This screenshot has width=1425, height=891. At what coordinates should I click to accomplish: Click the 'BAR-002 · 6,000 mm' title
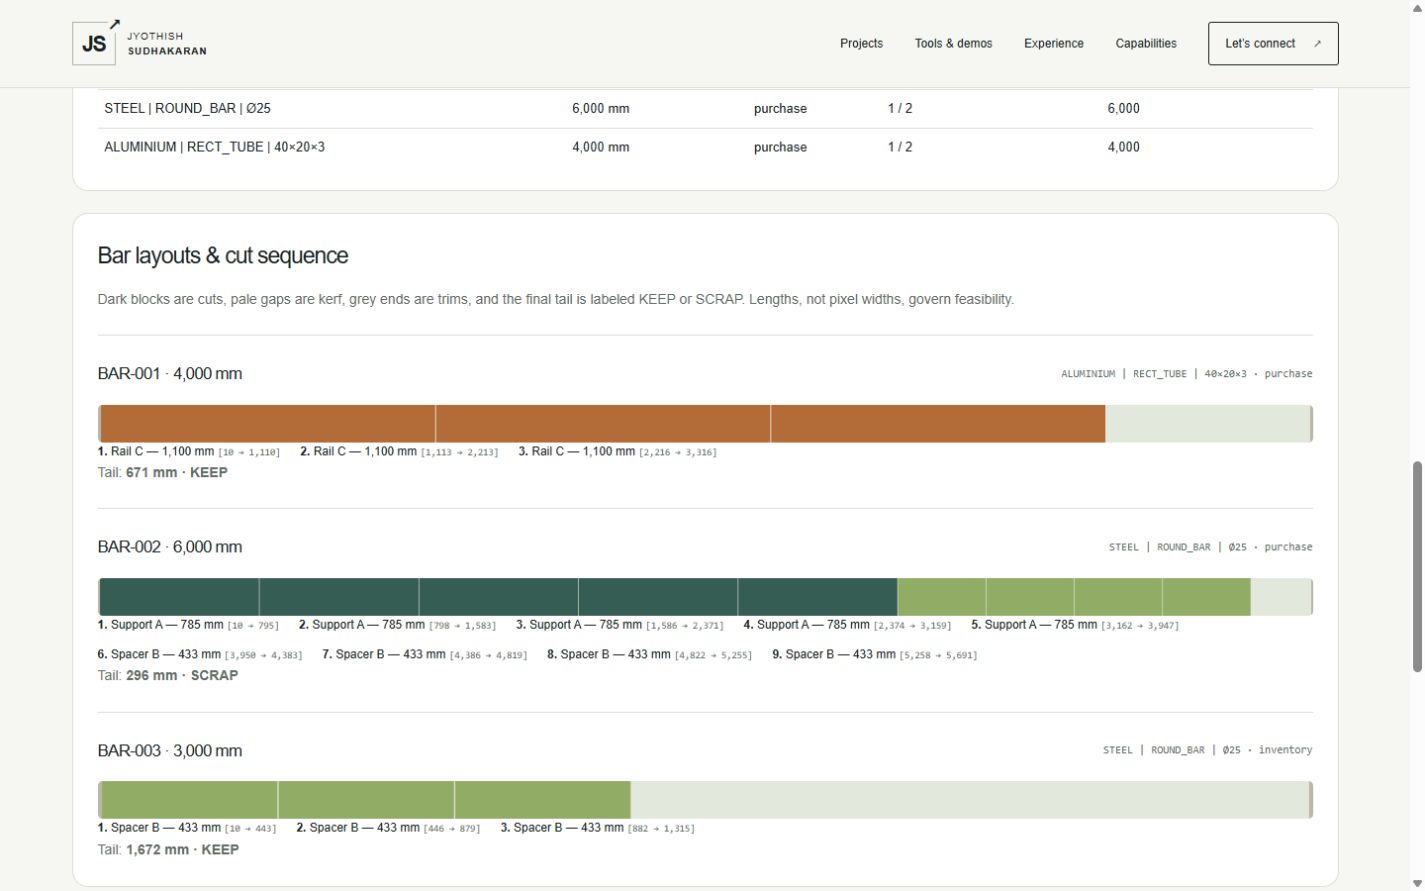pos(170,546)
